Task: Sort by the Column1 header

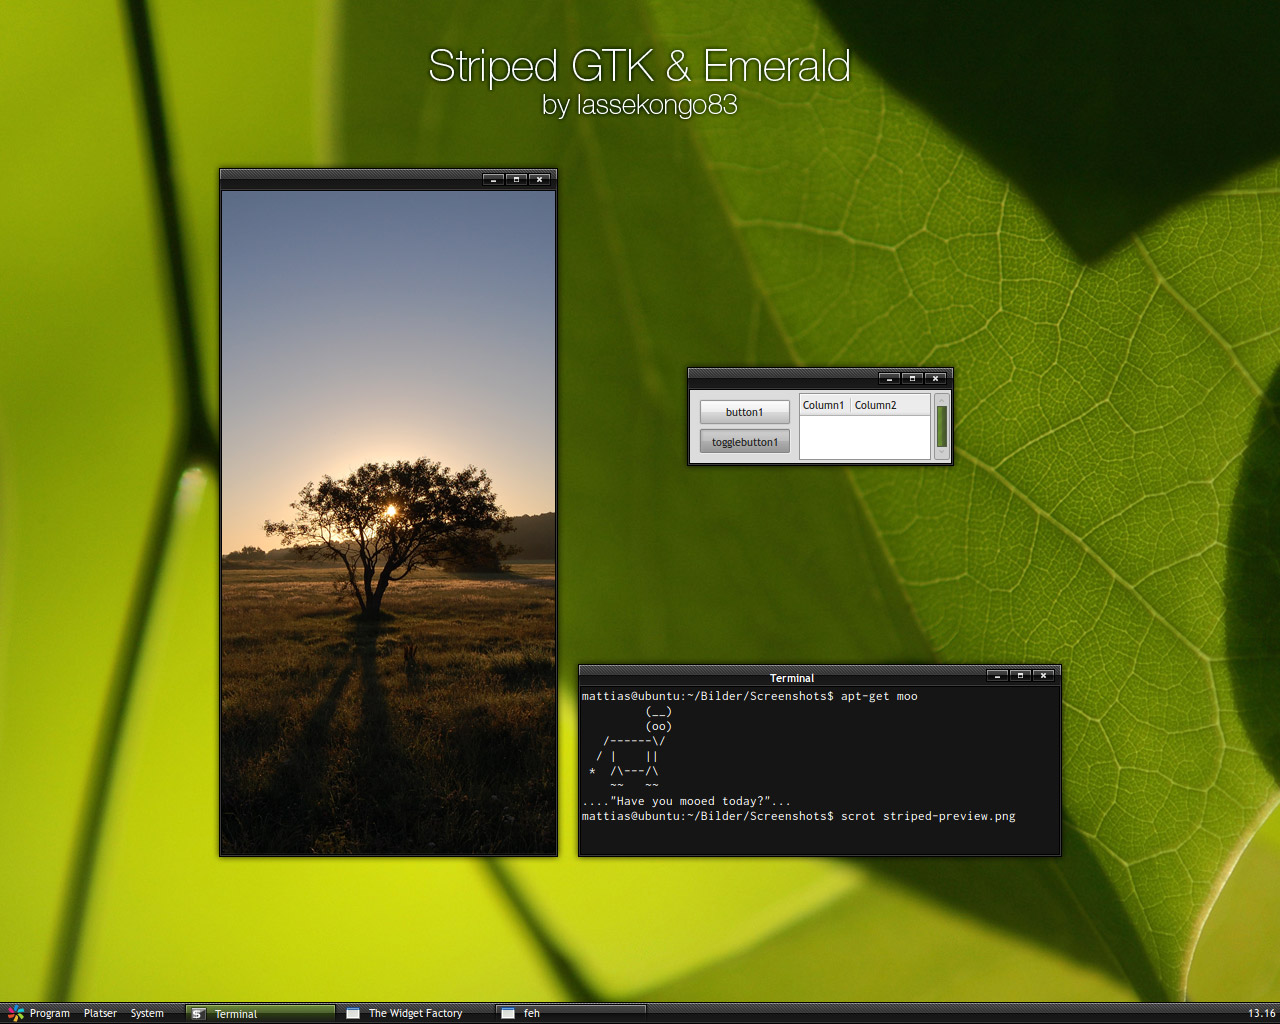Action: (824, 405)
